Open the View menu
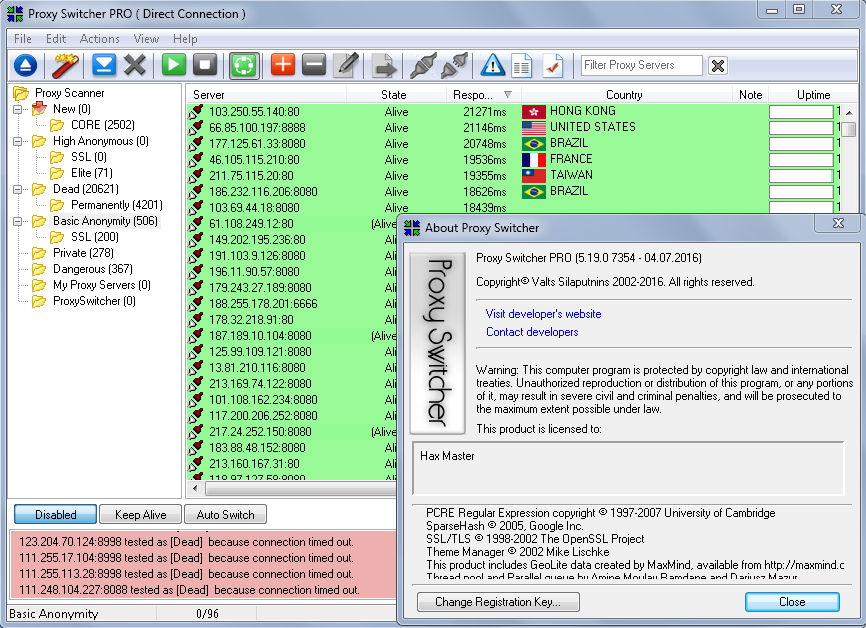The image size is (866, 628). (x=146, y=38)
